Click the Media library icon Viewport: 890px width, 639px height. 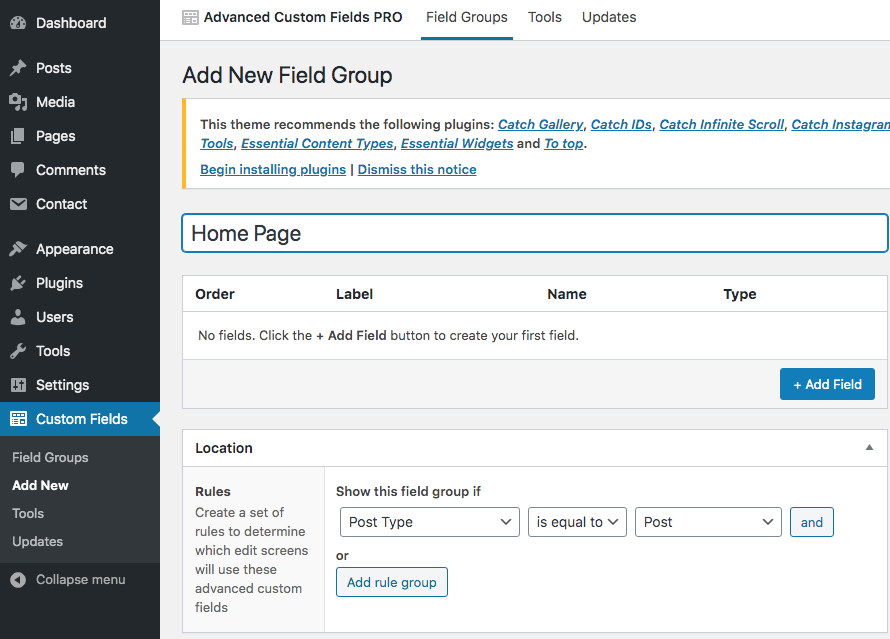point(18,102)
